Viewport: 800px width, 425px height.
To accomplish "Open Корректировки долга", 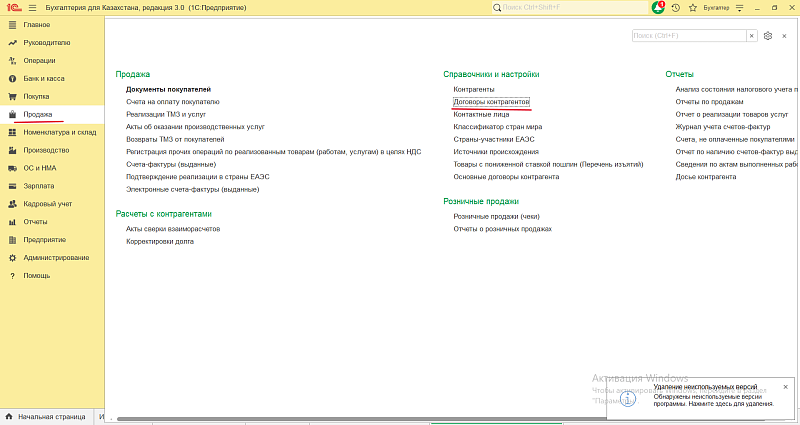I will [160, 241].
